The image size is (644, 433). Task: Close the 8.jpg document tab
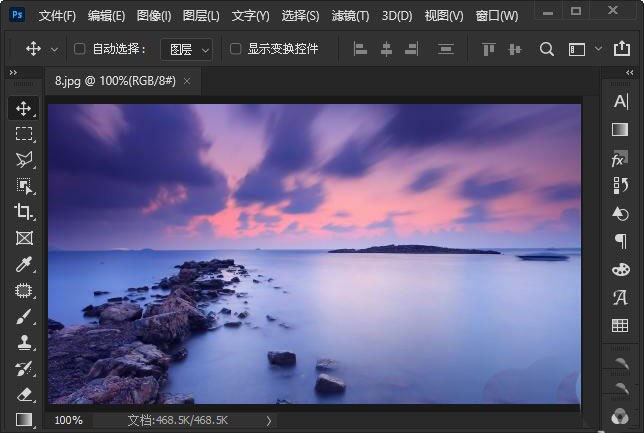click(186, 81)
